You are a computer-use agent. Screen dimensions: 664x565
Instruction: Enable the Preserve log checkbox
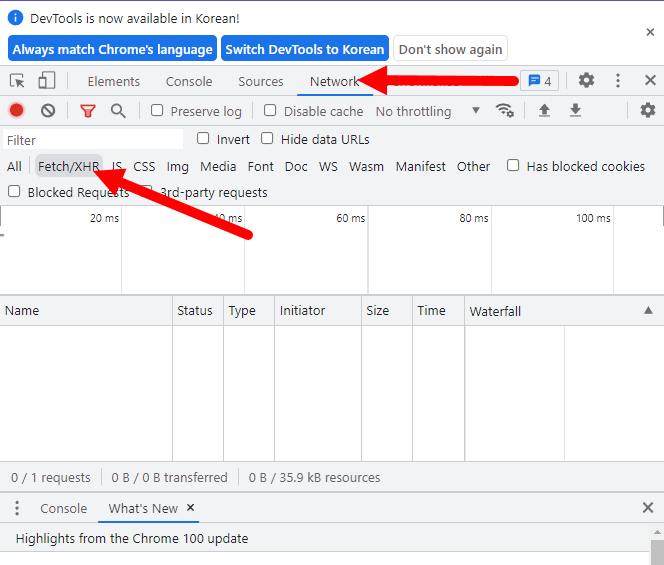tap(157, 111)
